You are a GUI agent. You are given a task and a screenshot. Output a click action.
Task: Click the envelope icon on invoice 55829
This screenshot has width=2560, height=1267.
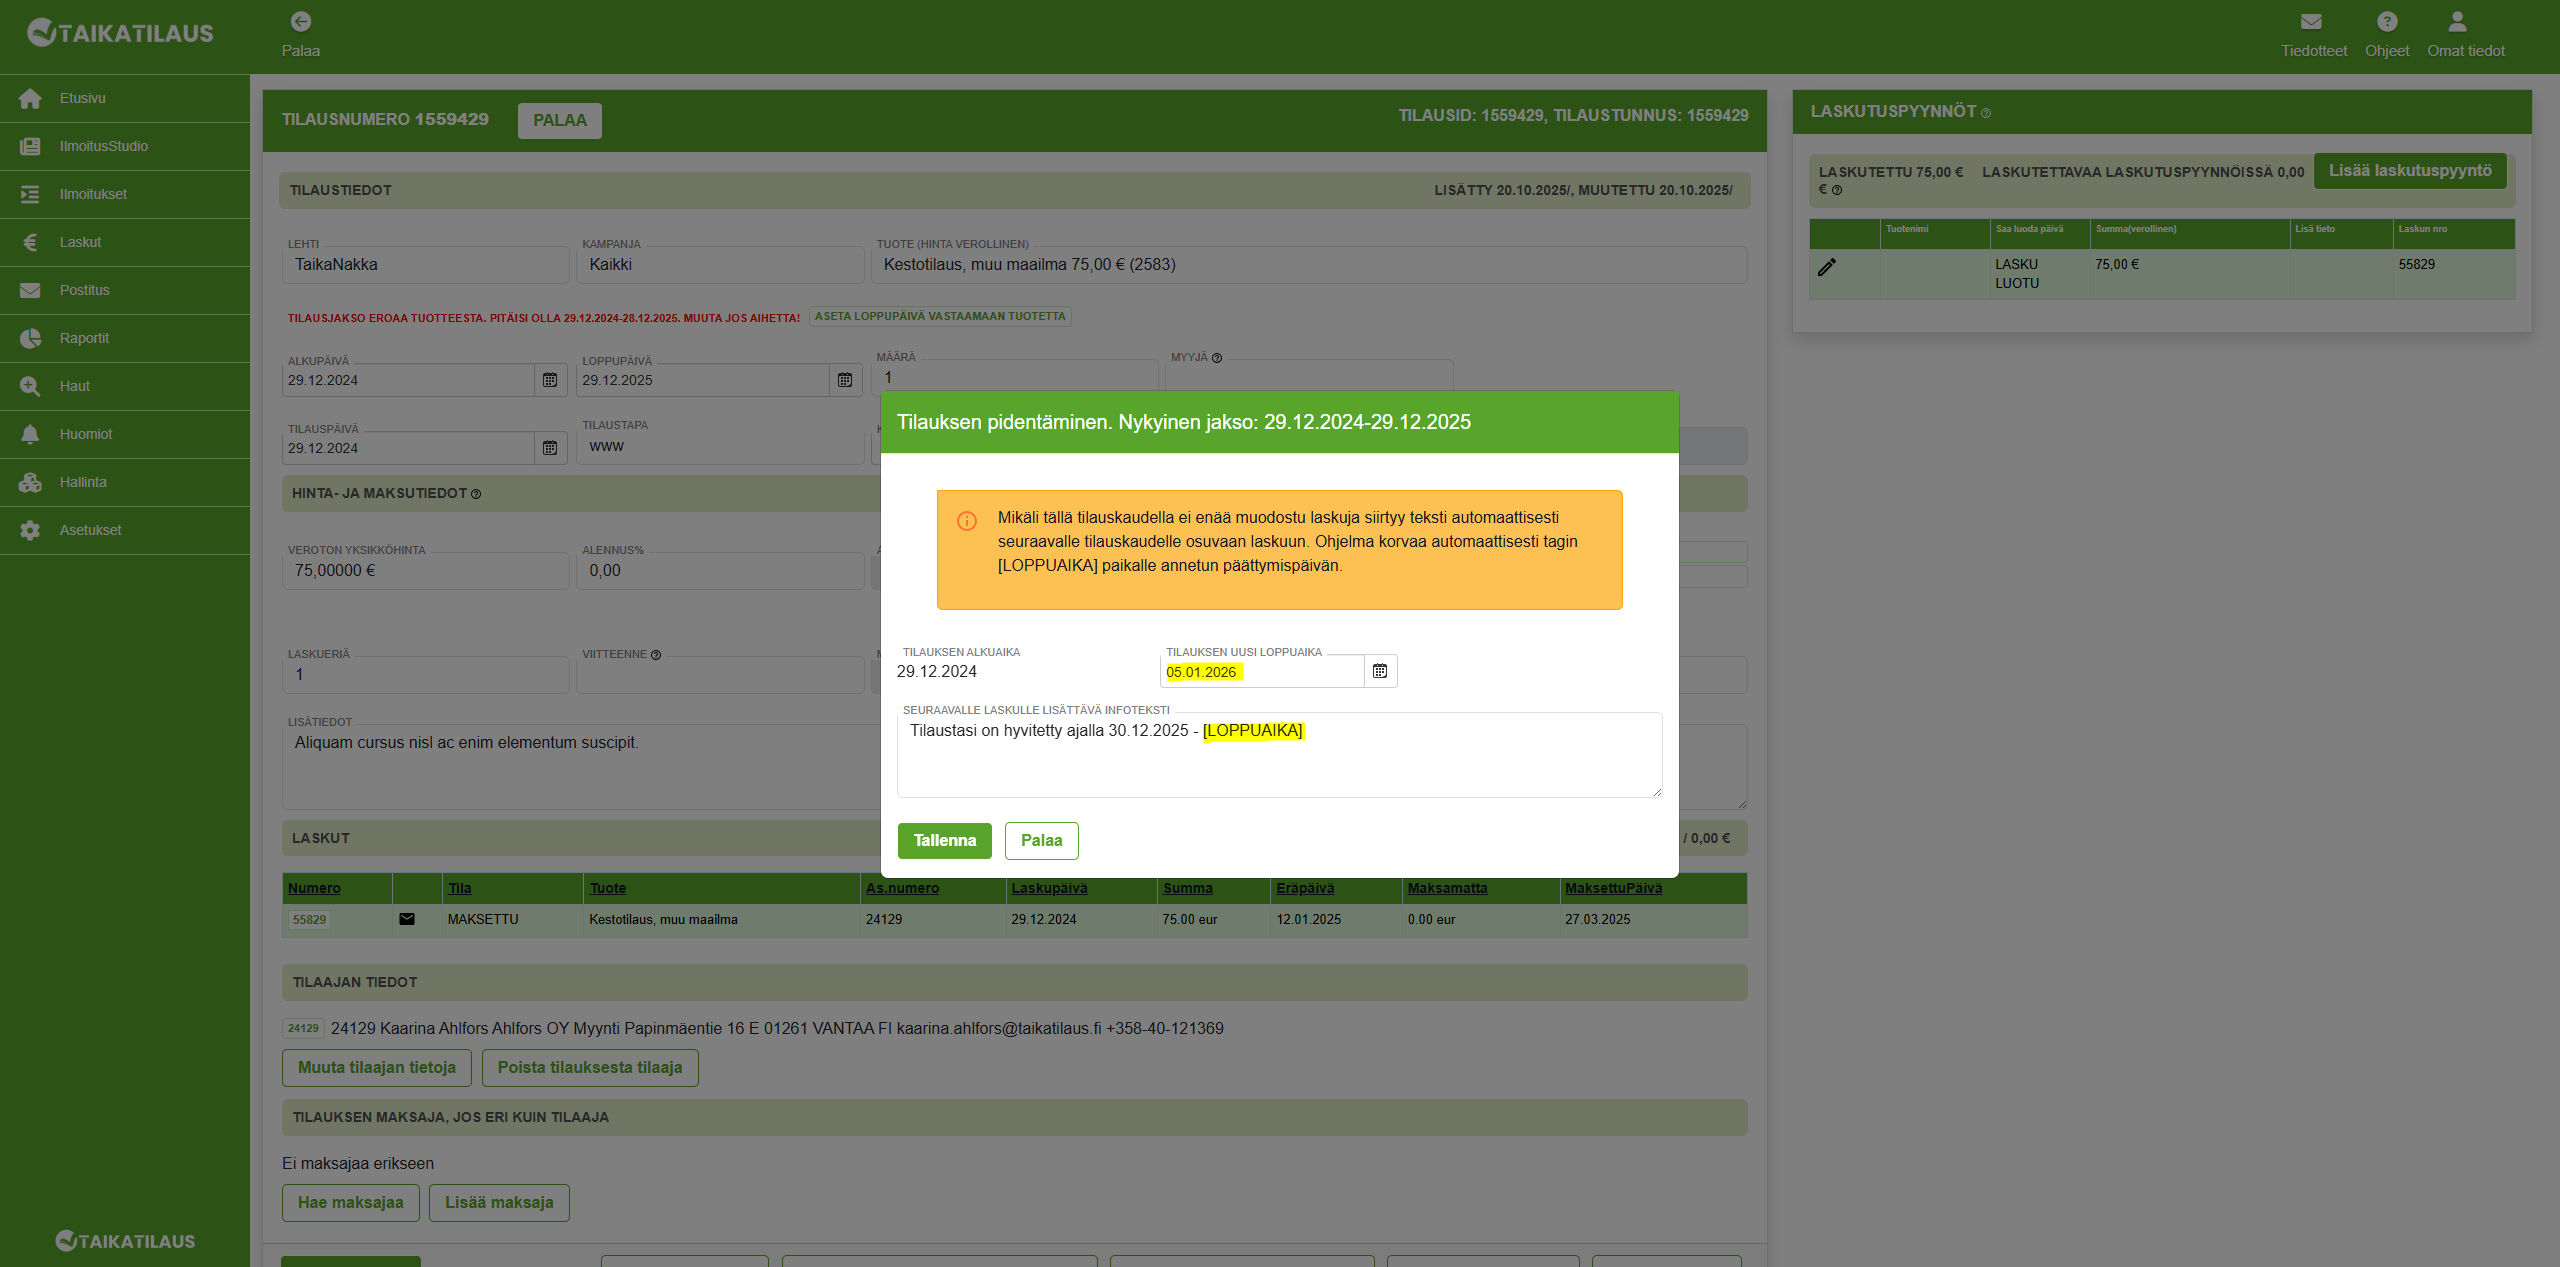pos(407,919)
